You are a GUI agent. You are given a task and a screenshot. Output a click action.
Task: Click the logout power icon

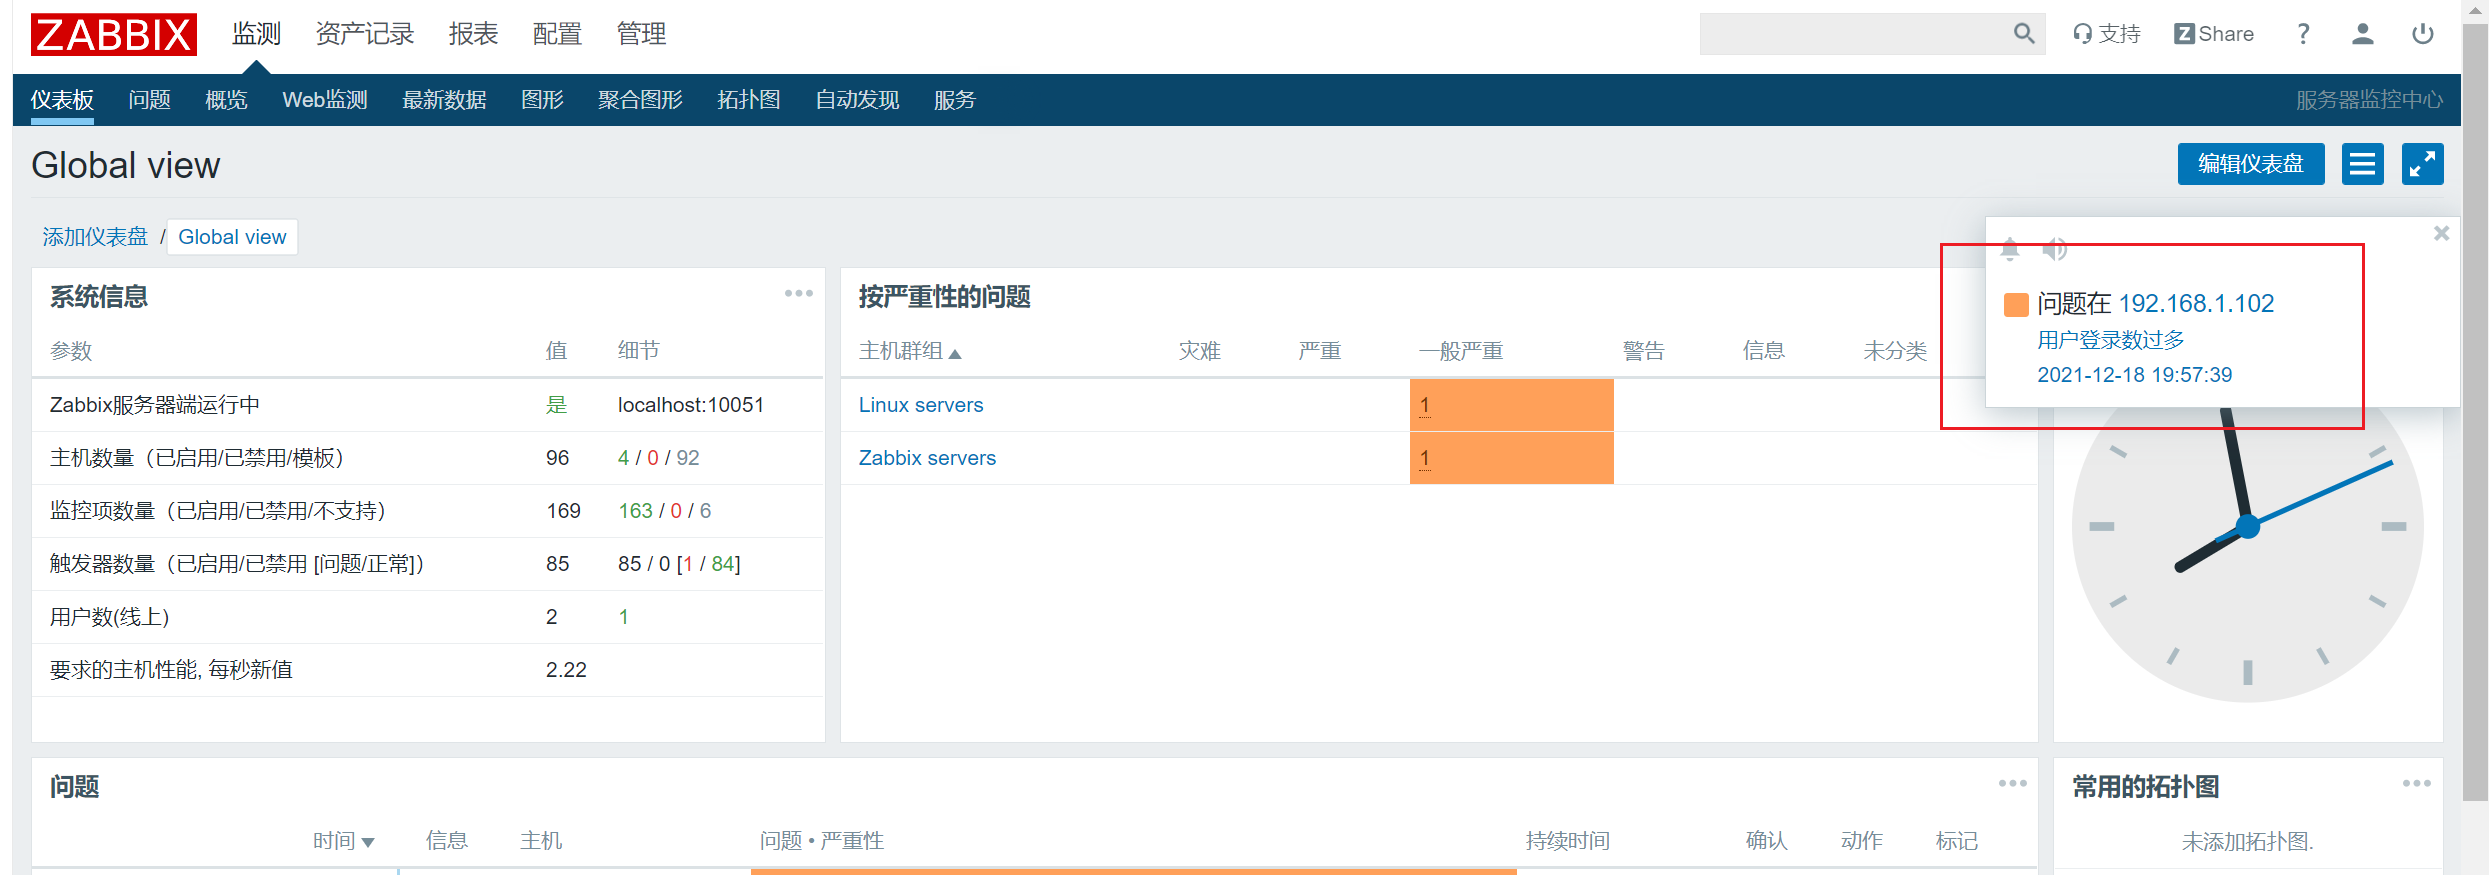(x=2422, y=34)
